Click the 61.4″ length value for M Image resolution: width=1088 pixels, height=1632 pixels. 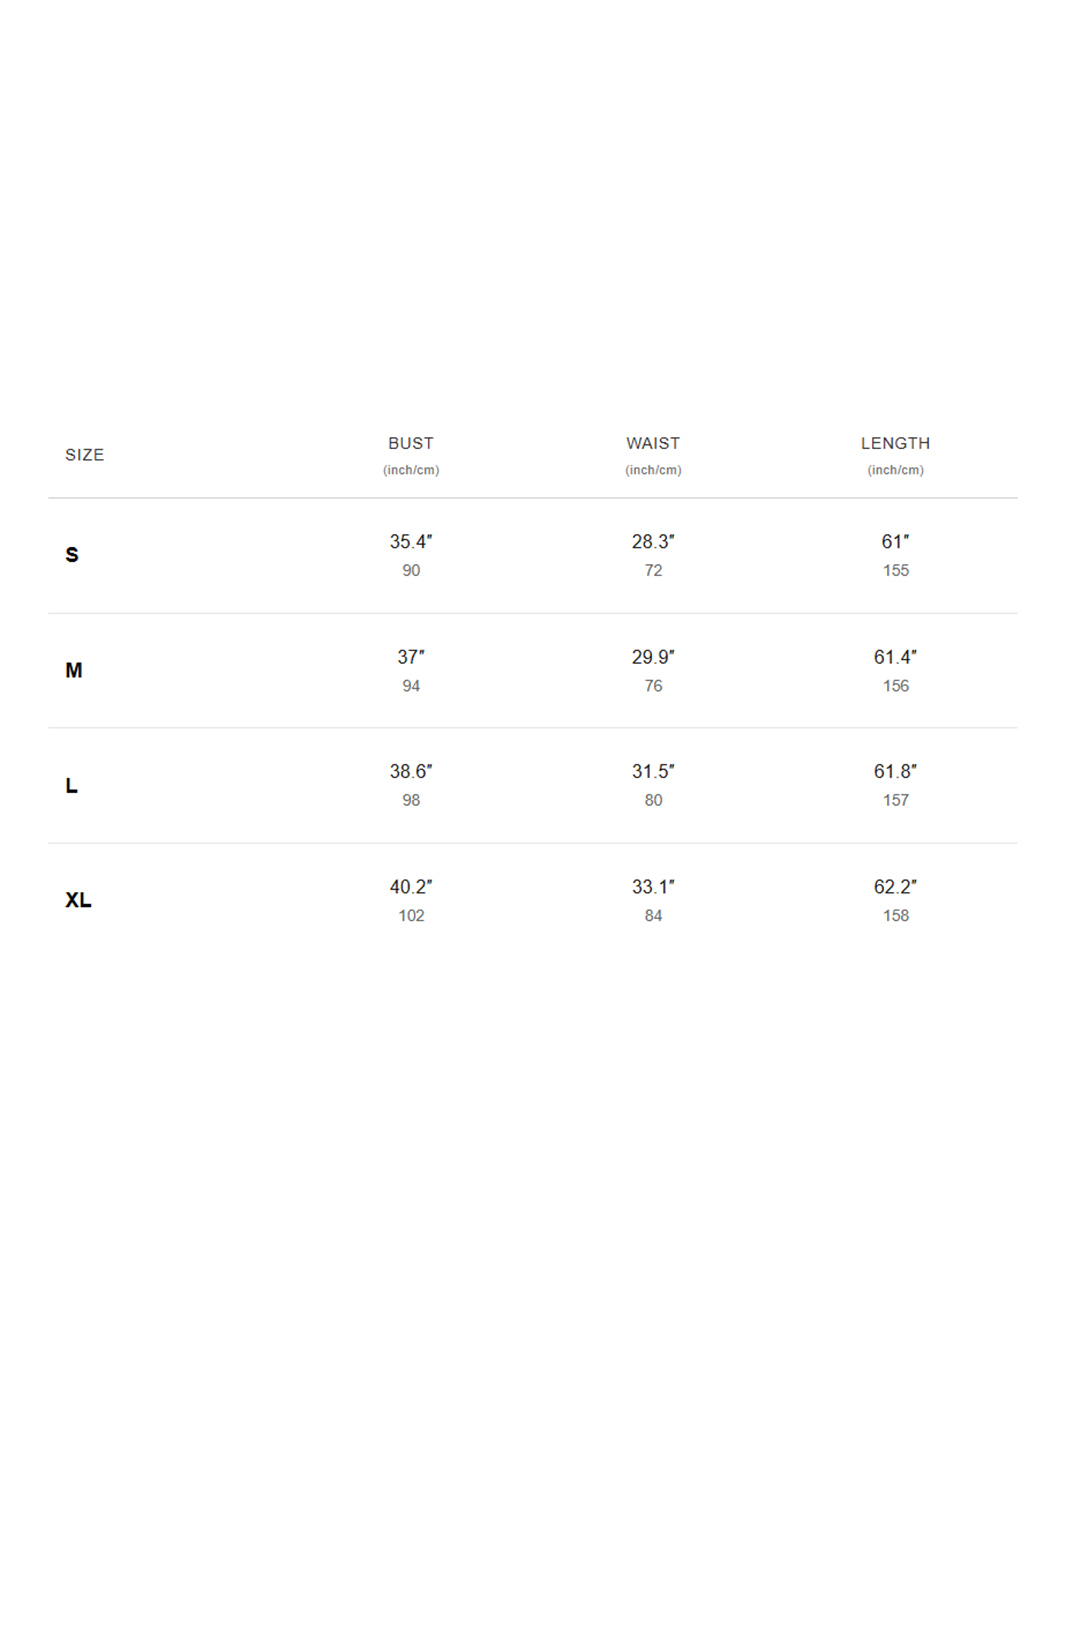(x=895, y=657)
